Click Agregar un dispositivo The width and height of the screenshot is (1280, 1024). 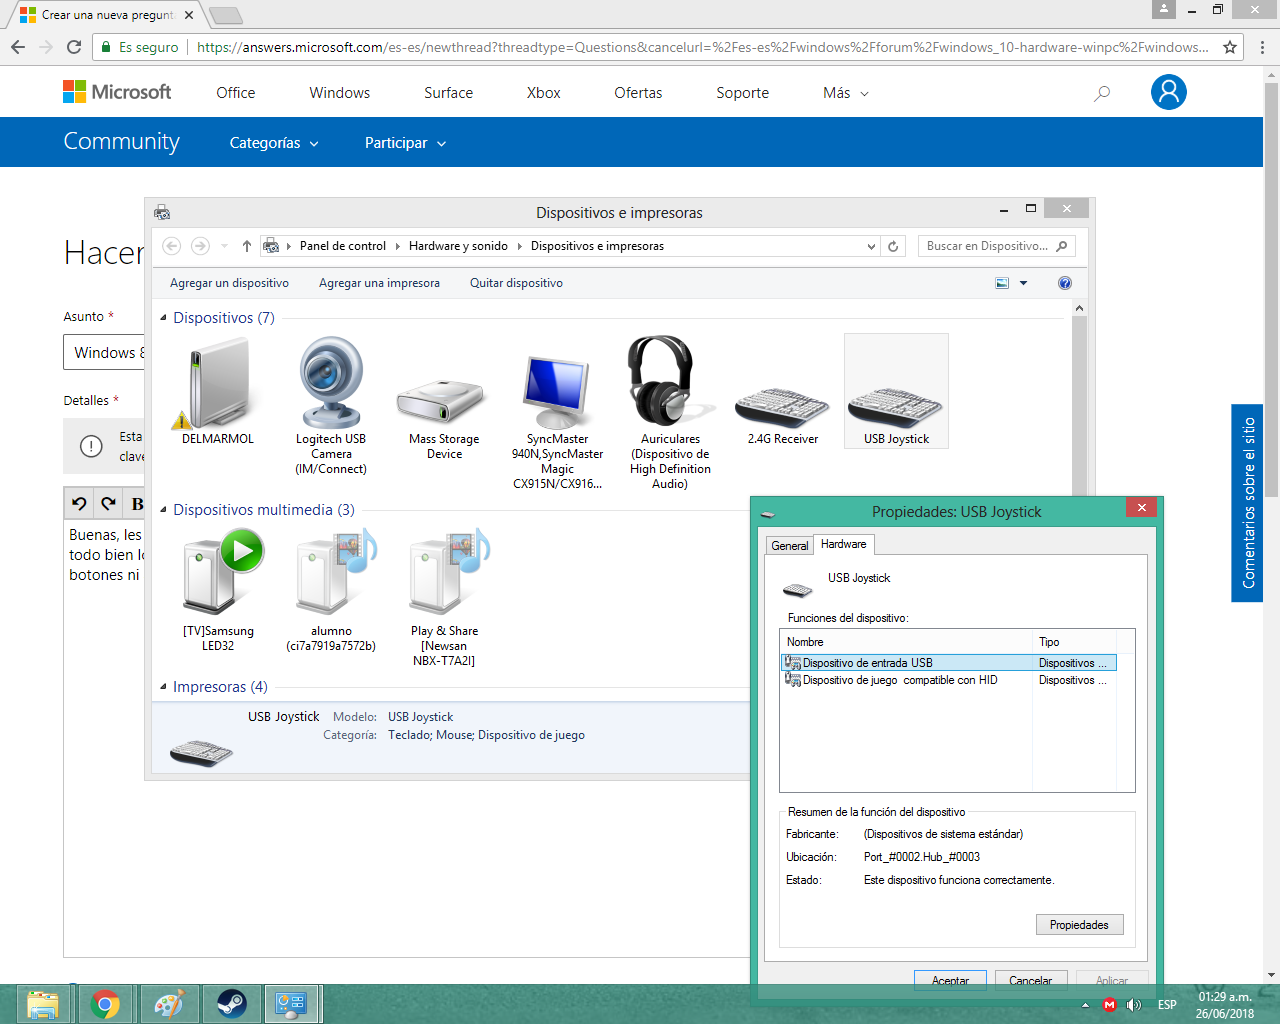coord(229,283)
